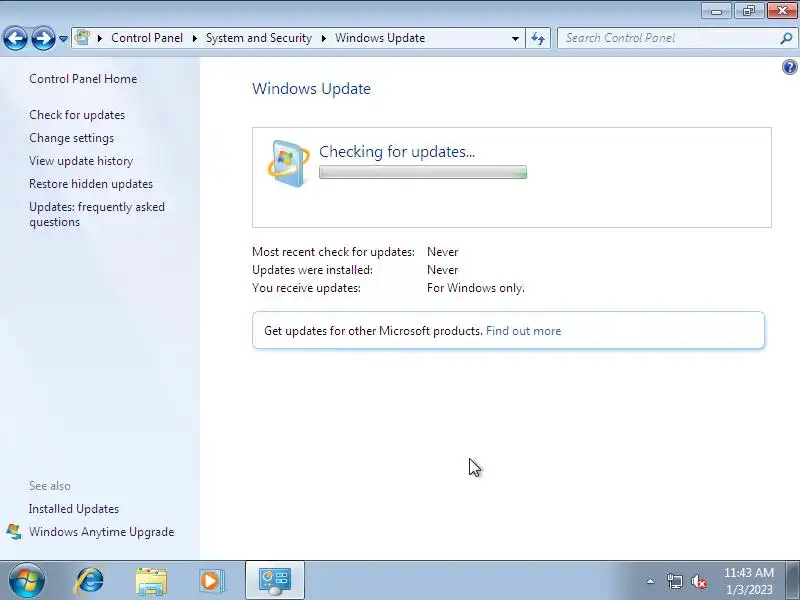Viewport: 800px width, 600px height.
Task: Open Restore hidden updates
Action: point(91,184)
